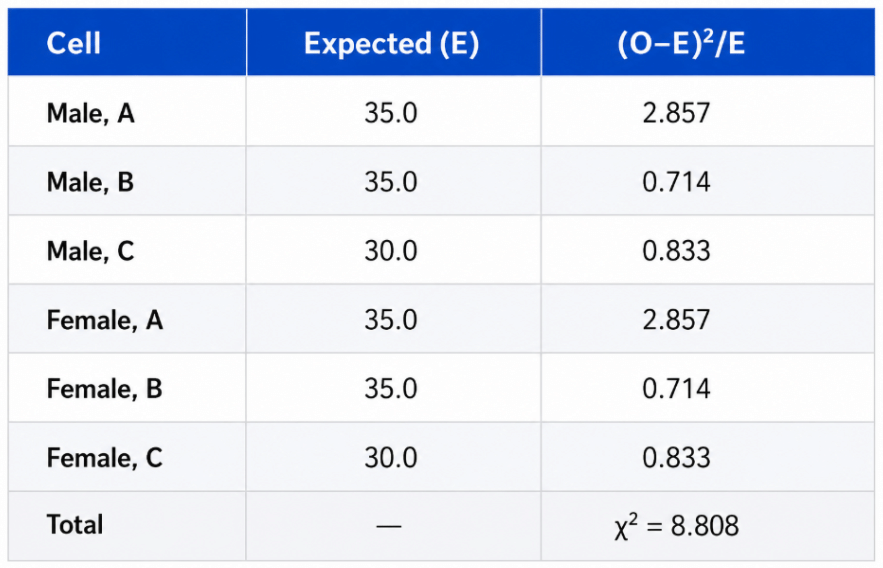This screenshot has width=883, height=568.
Task: Select the Female, C contribution 0.833
Action: point(676,457)
